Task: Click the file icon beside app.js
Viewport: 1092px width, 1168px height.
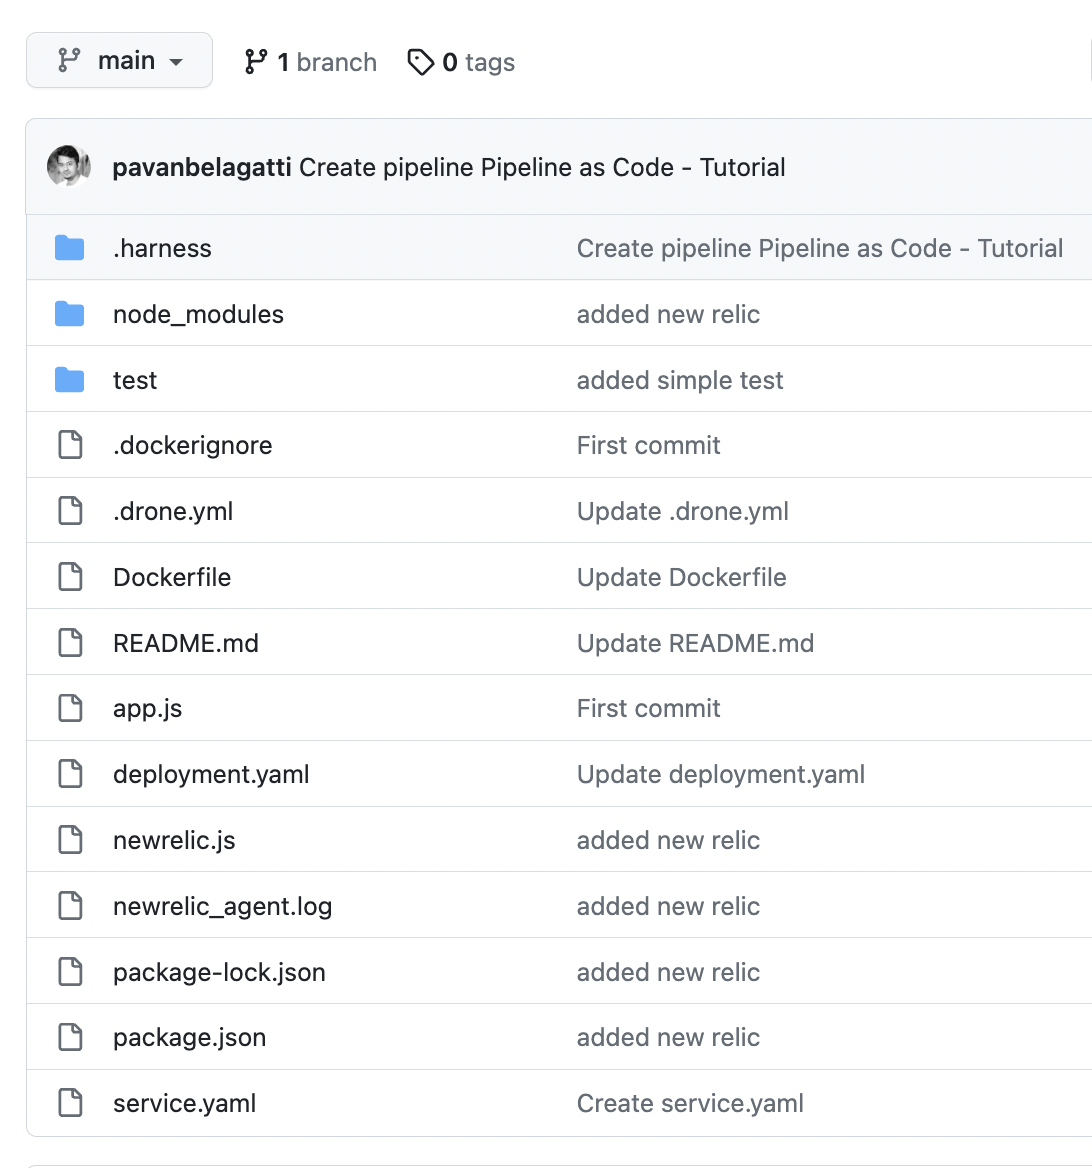Action: [69, 707]
